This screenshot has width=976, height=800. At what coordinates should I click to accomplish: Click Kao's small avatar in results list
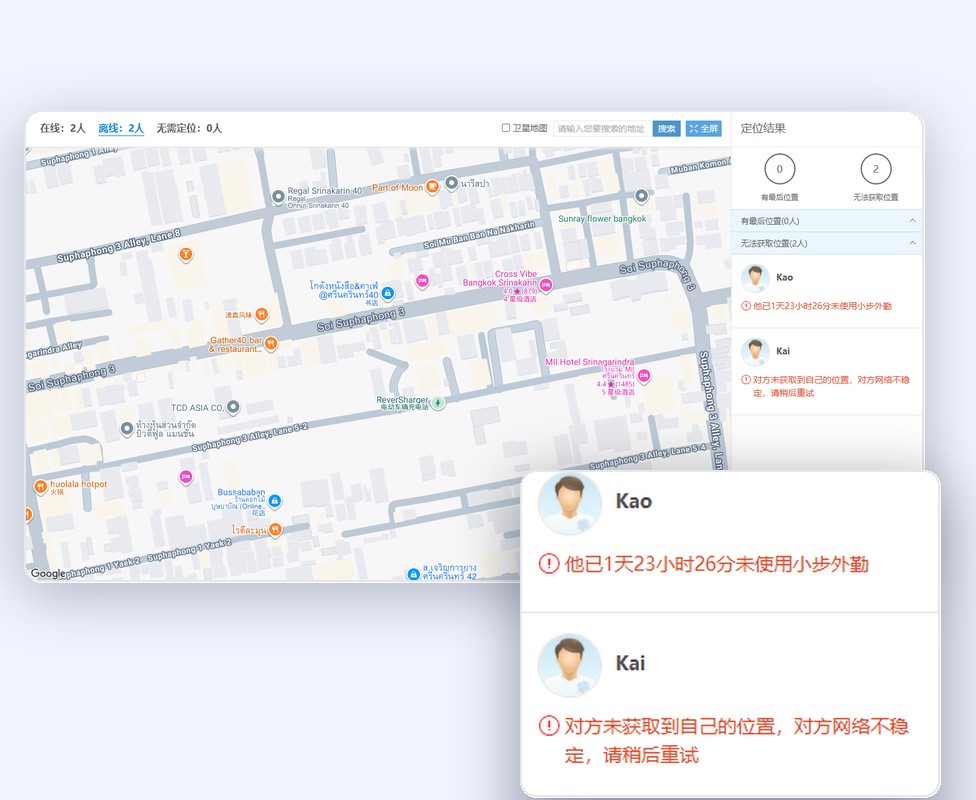point(755,278)
